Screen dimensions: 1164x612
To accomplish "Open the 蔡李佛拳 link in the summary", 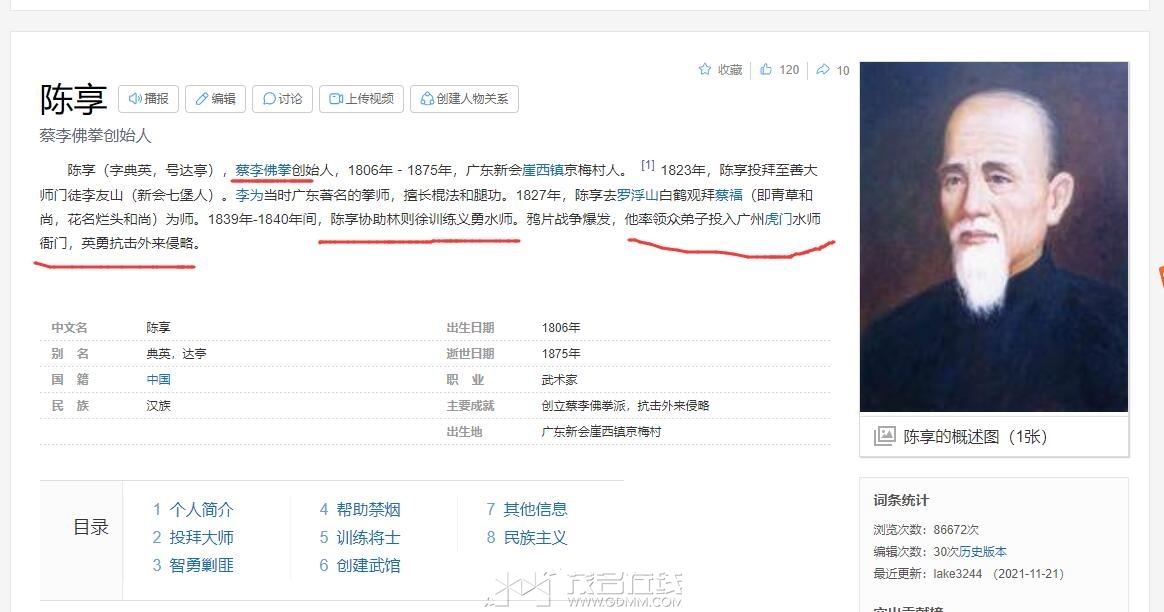I will point(263,170).
